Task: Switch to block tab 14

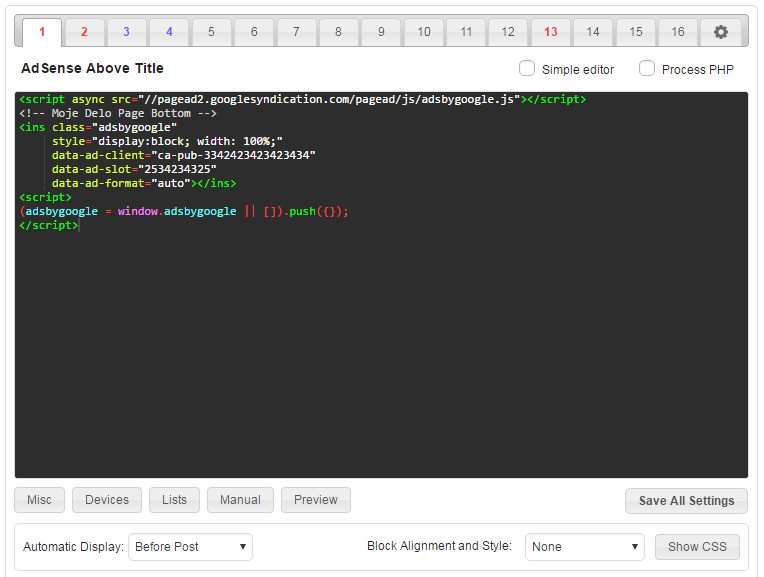Action: click(x=593, y=32)
